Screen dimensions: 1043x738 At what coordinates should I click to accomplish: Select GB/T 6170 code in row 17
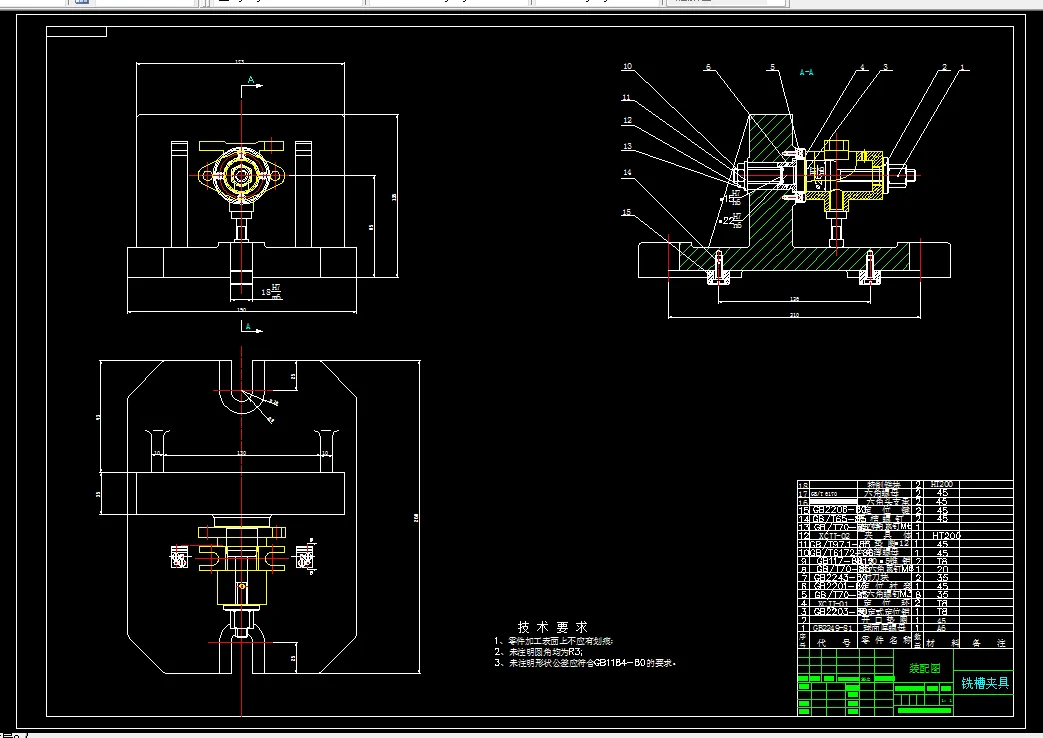coord(824,493)
